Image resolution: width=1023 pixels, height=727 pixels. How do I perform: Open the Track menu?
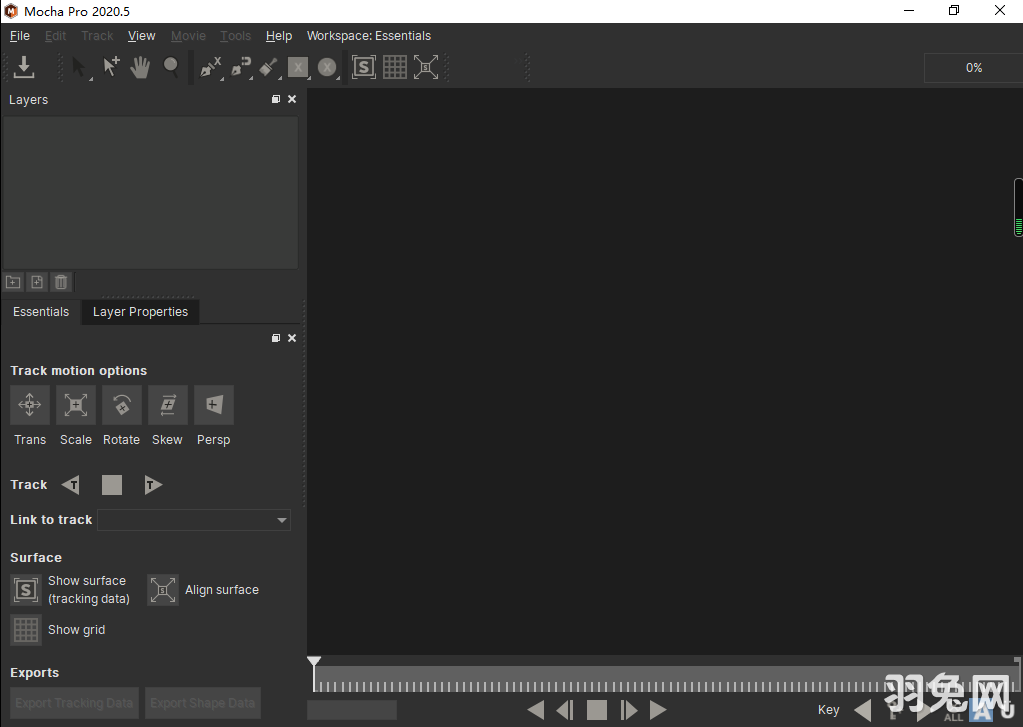point(96,35)
